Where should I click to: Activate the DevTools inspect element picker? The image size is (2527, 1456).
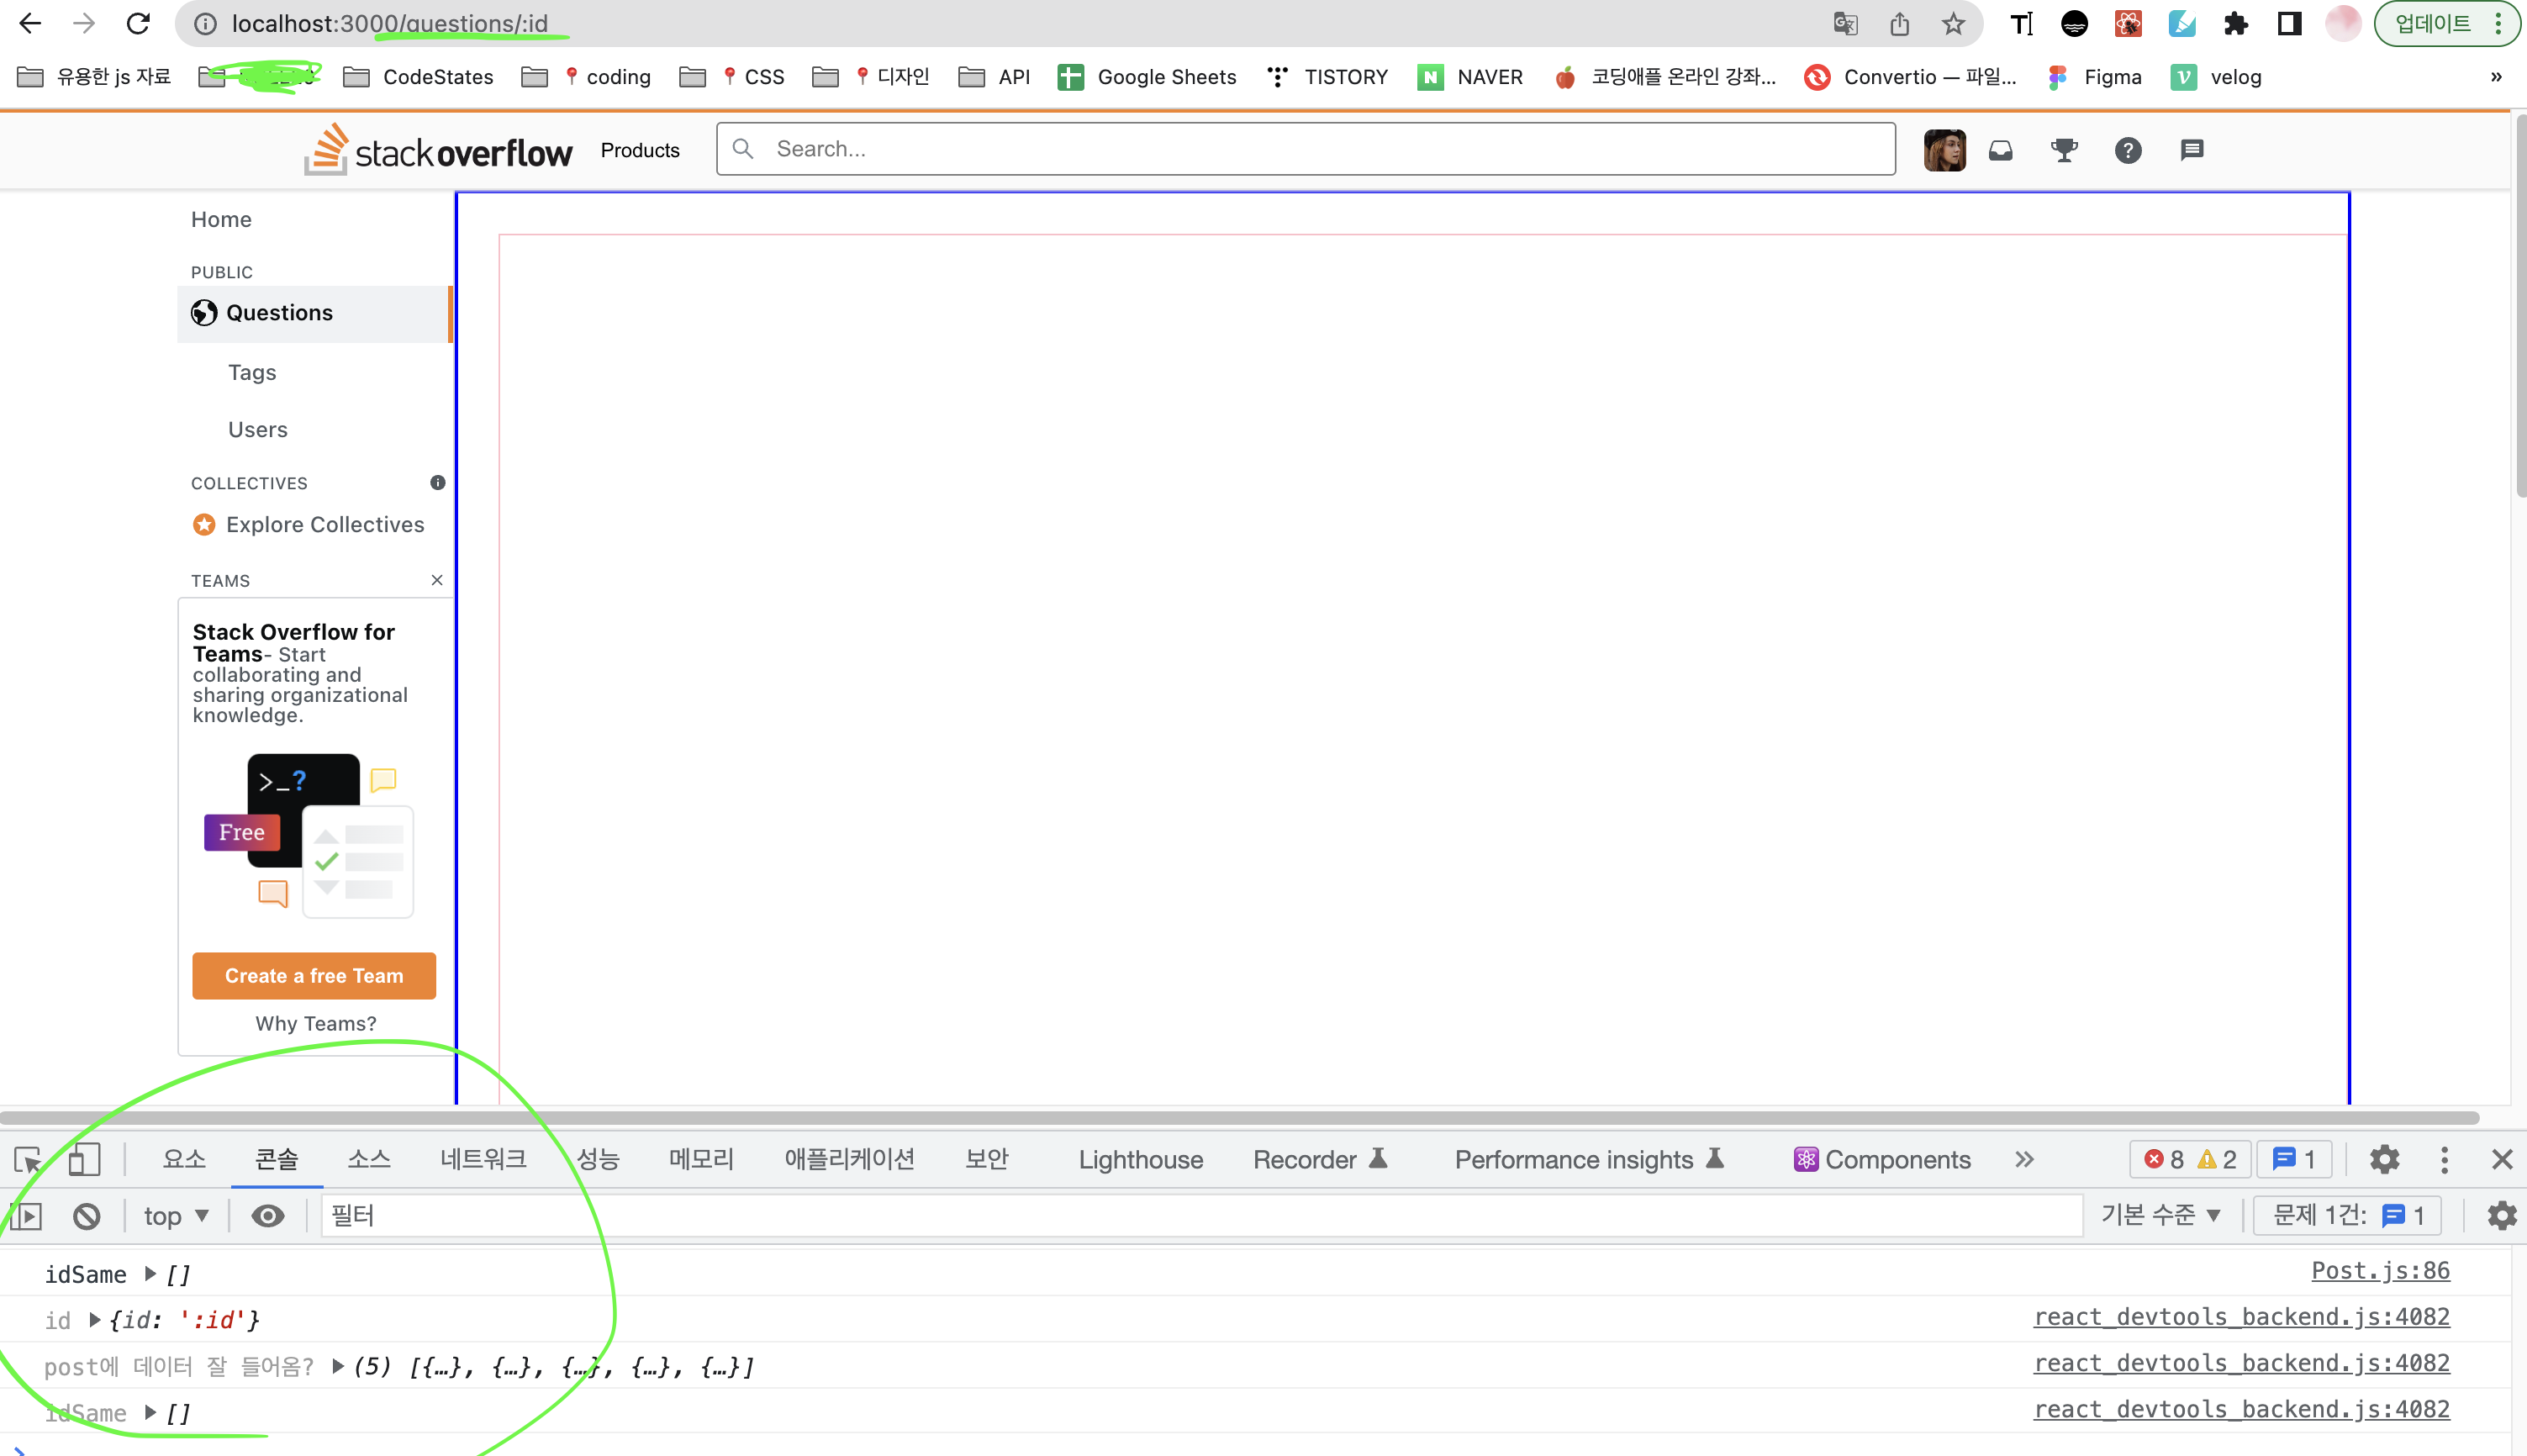tap(28, 1159)
